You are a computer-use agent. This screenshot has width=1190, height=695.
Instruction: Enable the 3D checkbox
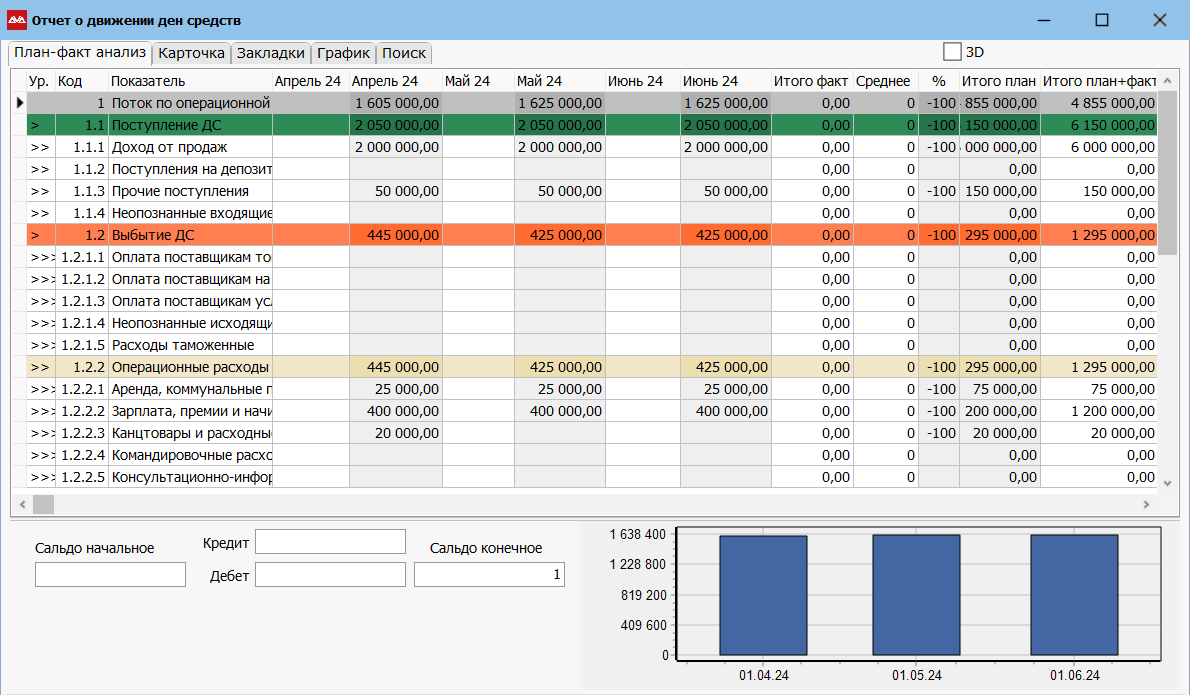[x=952, y=52]
